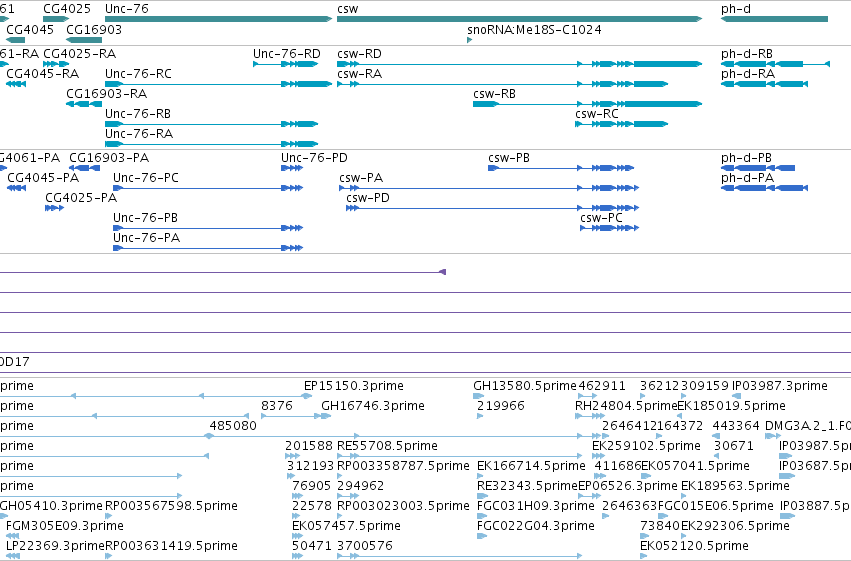Image resolution: width=851 pixels, height=561 pixels.
Task: Select protein CG4025-PA
Action: click(55, 208)
